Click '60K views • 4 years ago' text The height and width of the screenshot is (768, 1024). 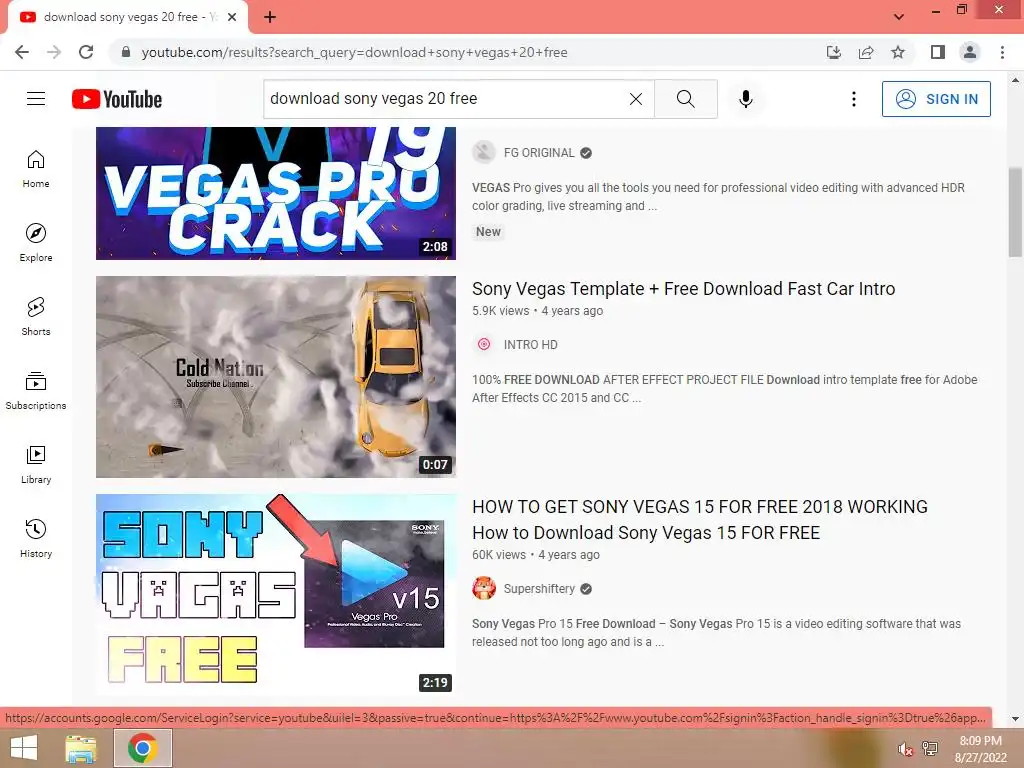click(536, 555)
